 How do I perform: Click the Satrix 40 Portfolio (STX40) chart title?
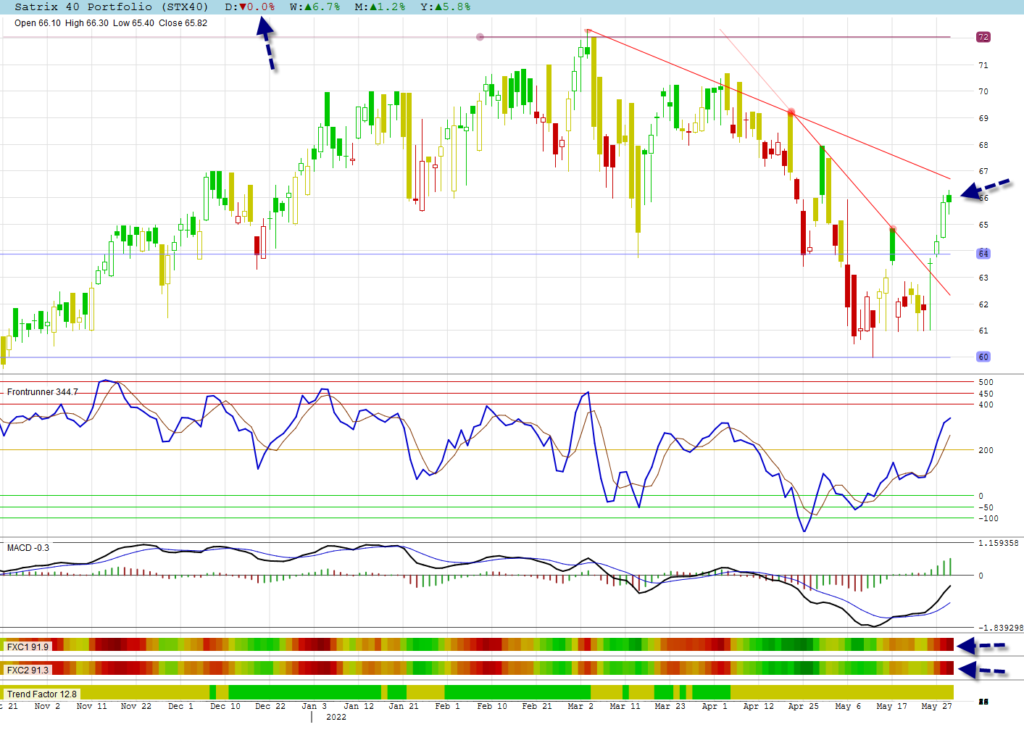[x=111, y=7]
